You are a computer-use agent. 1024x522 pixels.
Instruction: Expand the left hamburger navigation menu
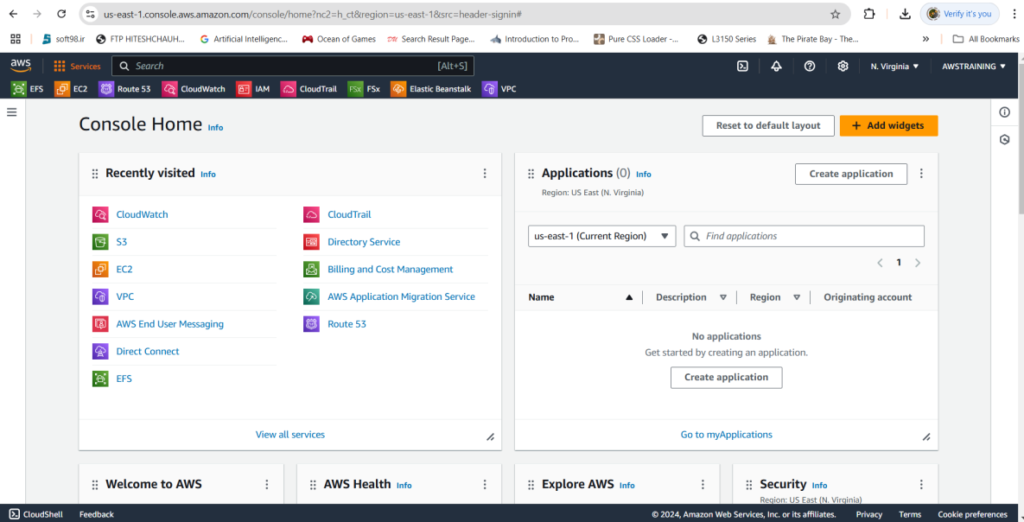click(12, 112)
